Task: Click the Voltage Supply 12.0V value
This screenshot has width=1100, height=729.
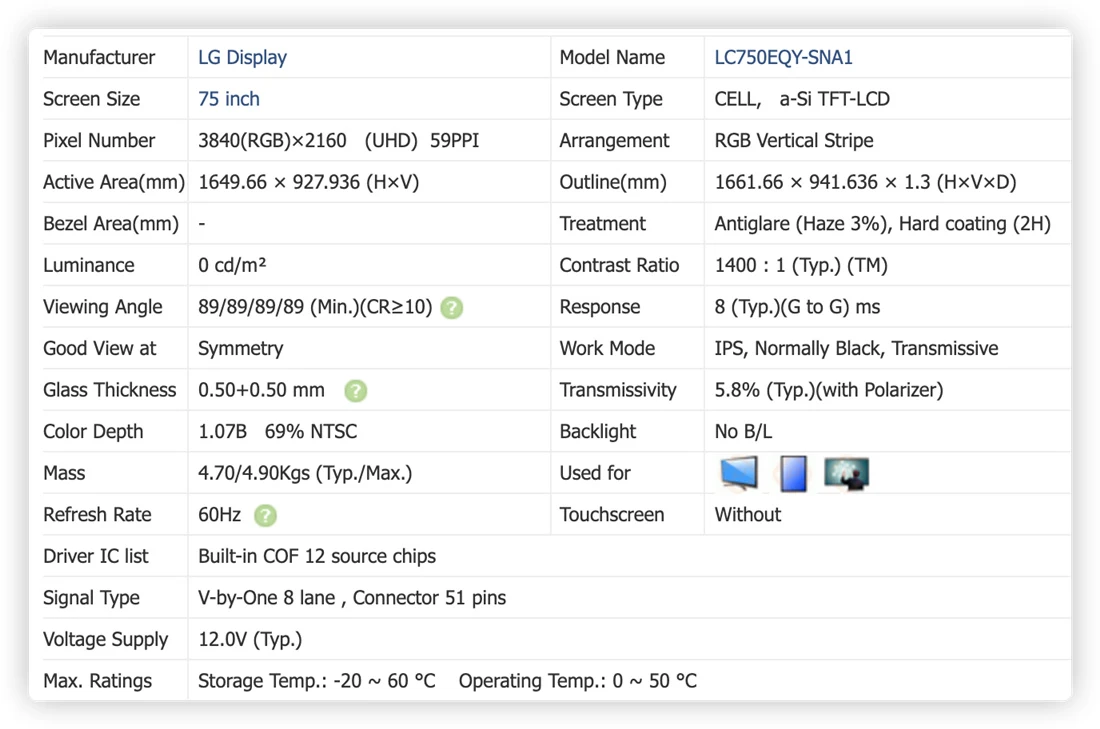Action: (x=250, y=639)
